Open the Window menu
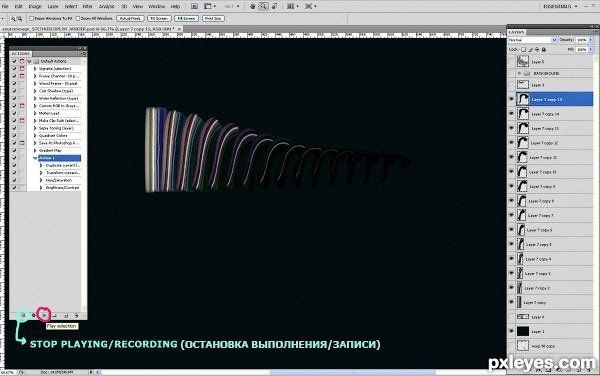The height and width of the screenshot is (376, 600). click(157, 7)
